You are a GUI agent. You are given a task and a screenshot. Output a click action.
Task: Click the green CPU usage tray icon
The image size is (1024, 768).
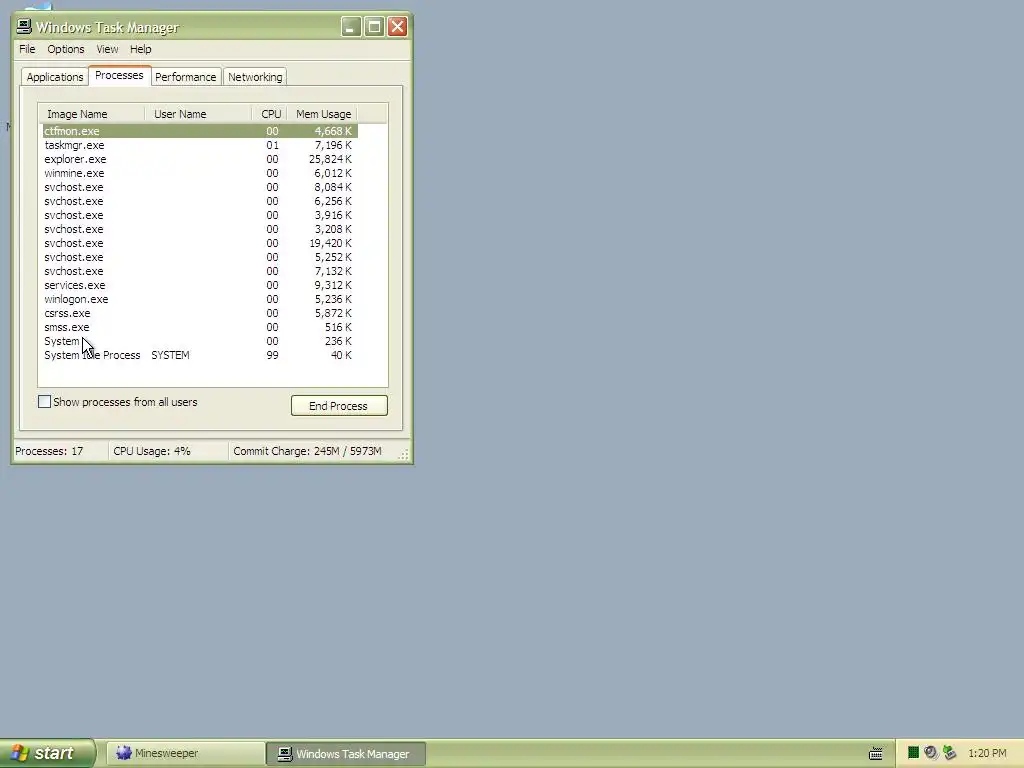point(914,753)
